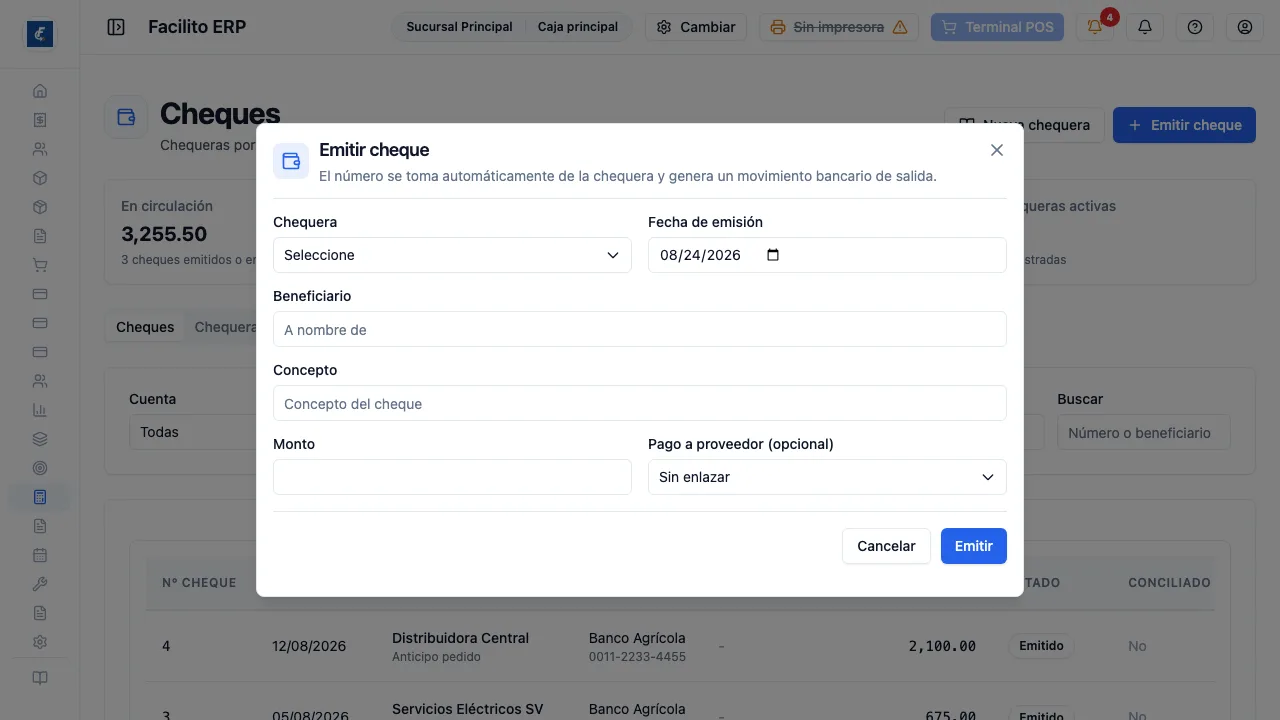Viewport: 1280px width, 720px height.
Task: Open the target circle icon in the sidebar
Action: [40, 468]
